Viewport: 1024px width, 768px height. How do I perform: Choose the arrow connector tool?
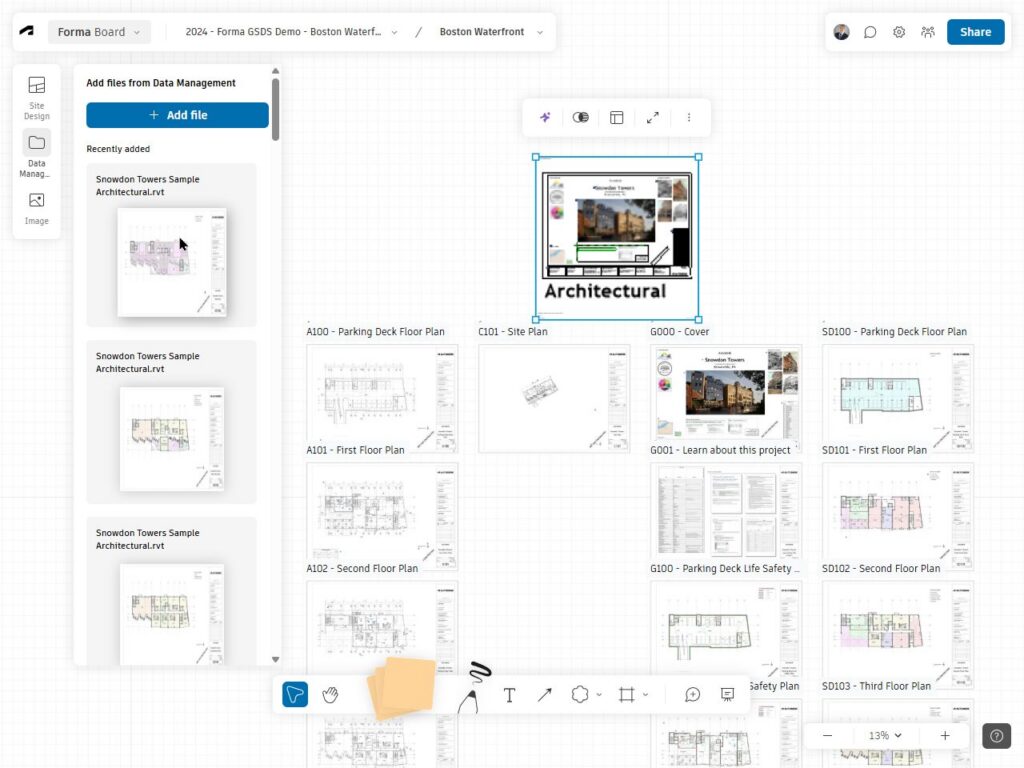544,694
